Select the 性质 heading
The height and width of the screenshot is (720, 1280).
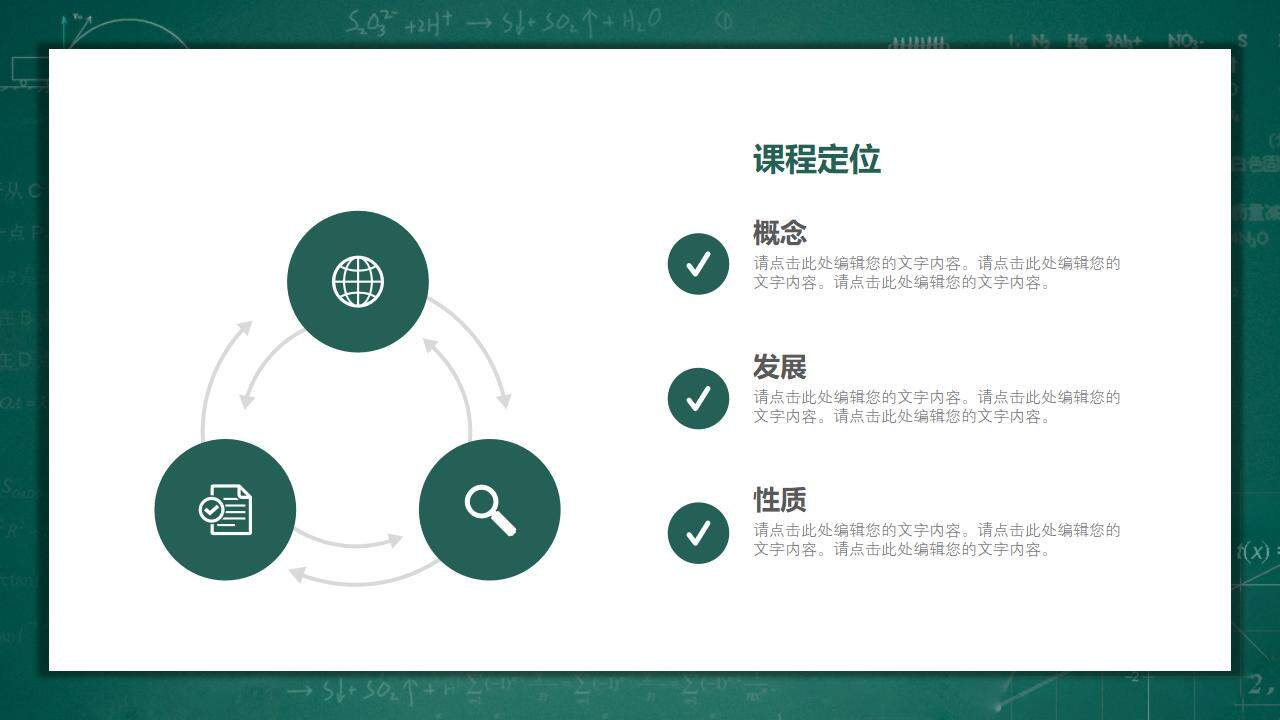[x=780, y=500]
